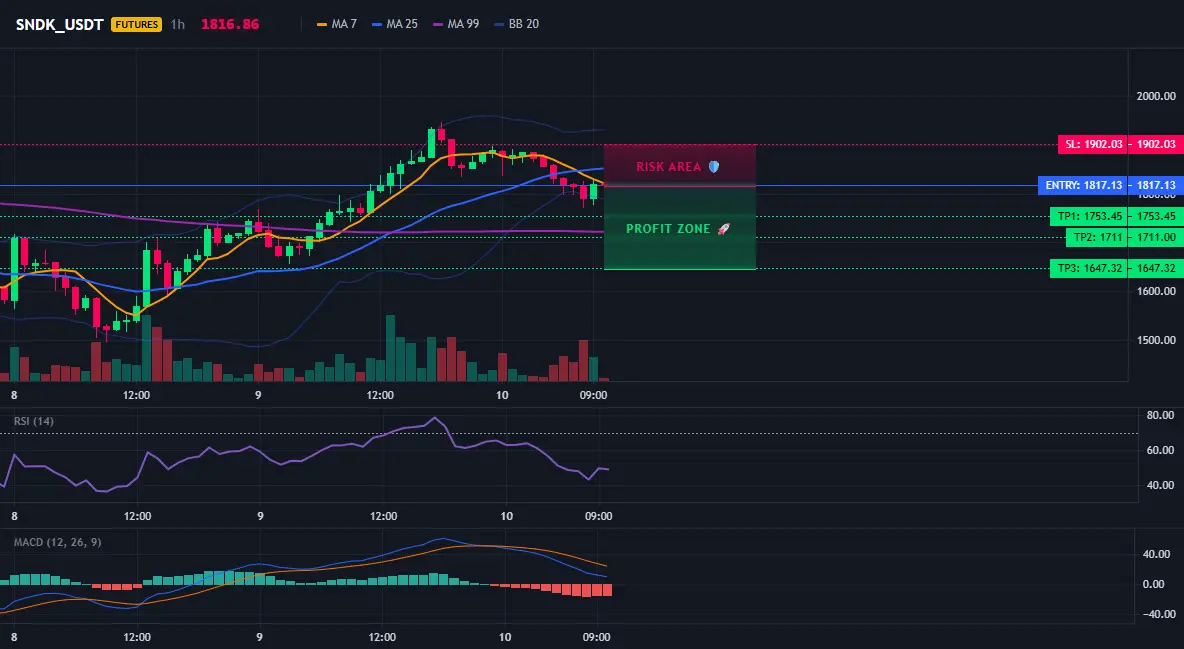Click the shield icon in RISK AREA

pyautogui.click(x=714, y=166)
